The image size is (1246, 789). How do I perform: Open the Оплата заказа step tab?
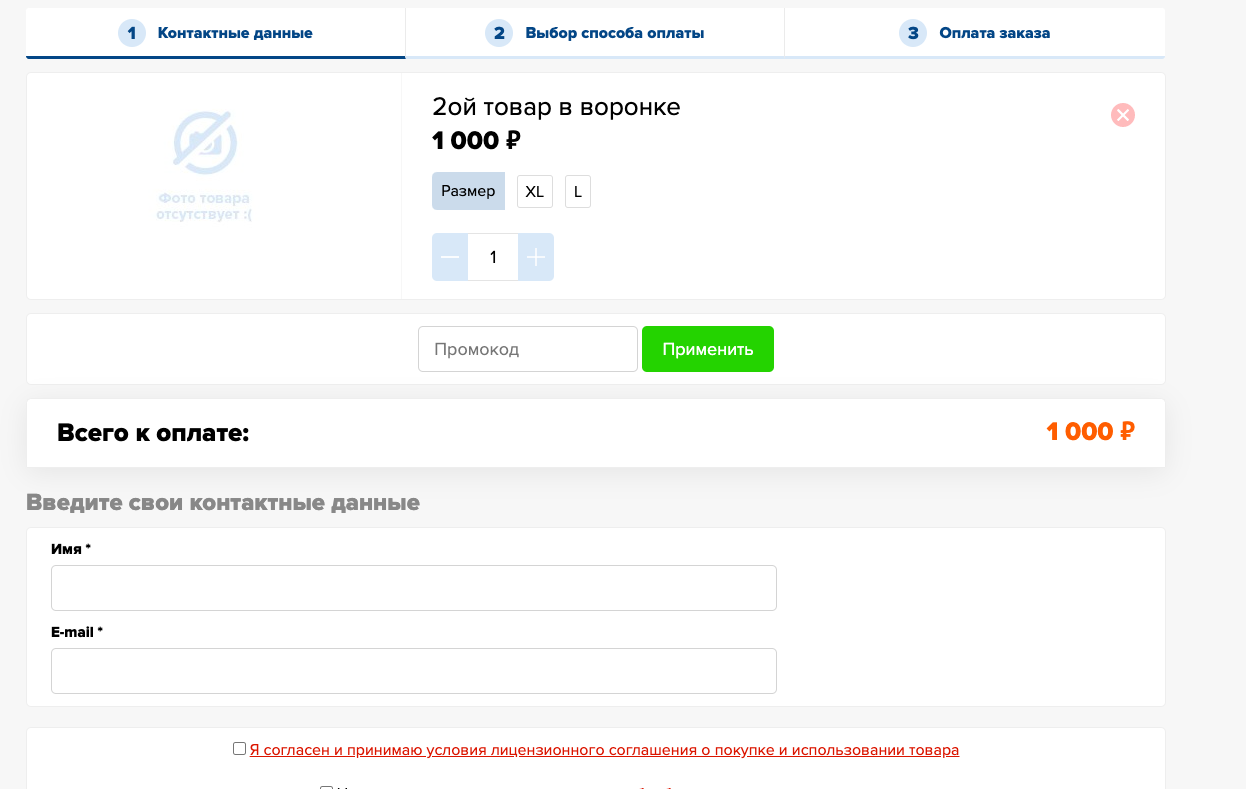click(x=975, y=33)
